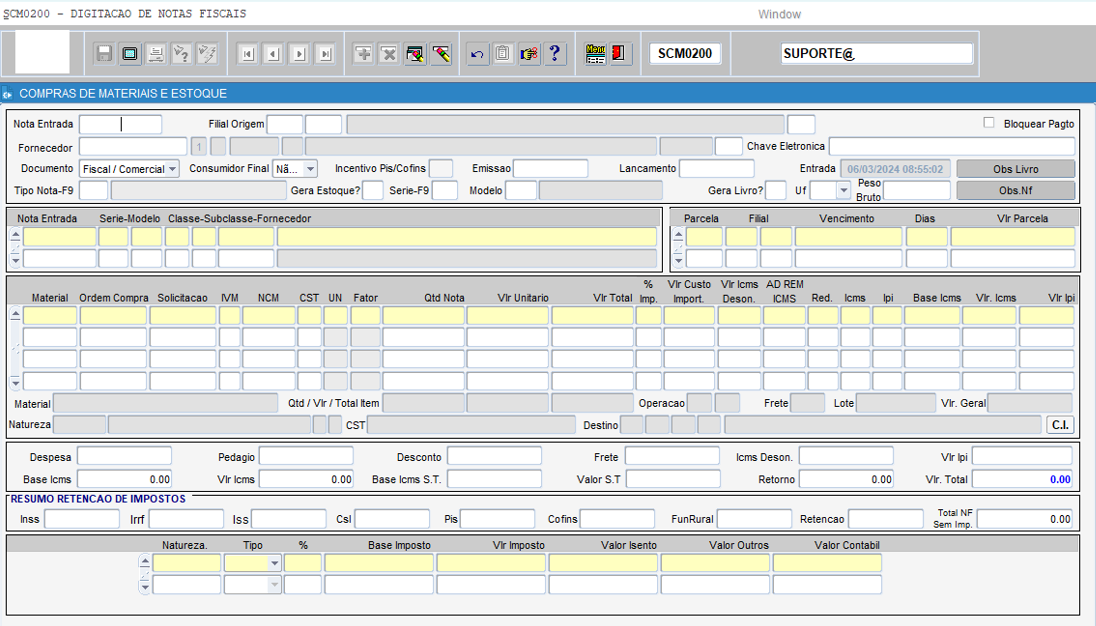Click the SUPORTE@ user field in toolbar
The width and height of the screenshot is (1096, 626).
[x=877, y=54]
